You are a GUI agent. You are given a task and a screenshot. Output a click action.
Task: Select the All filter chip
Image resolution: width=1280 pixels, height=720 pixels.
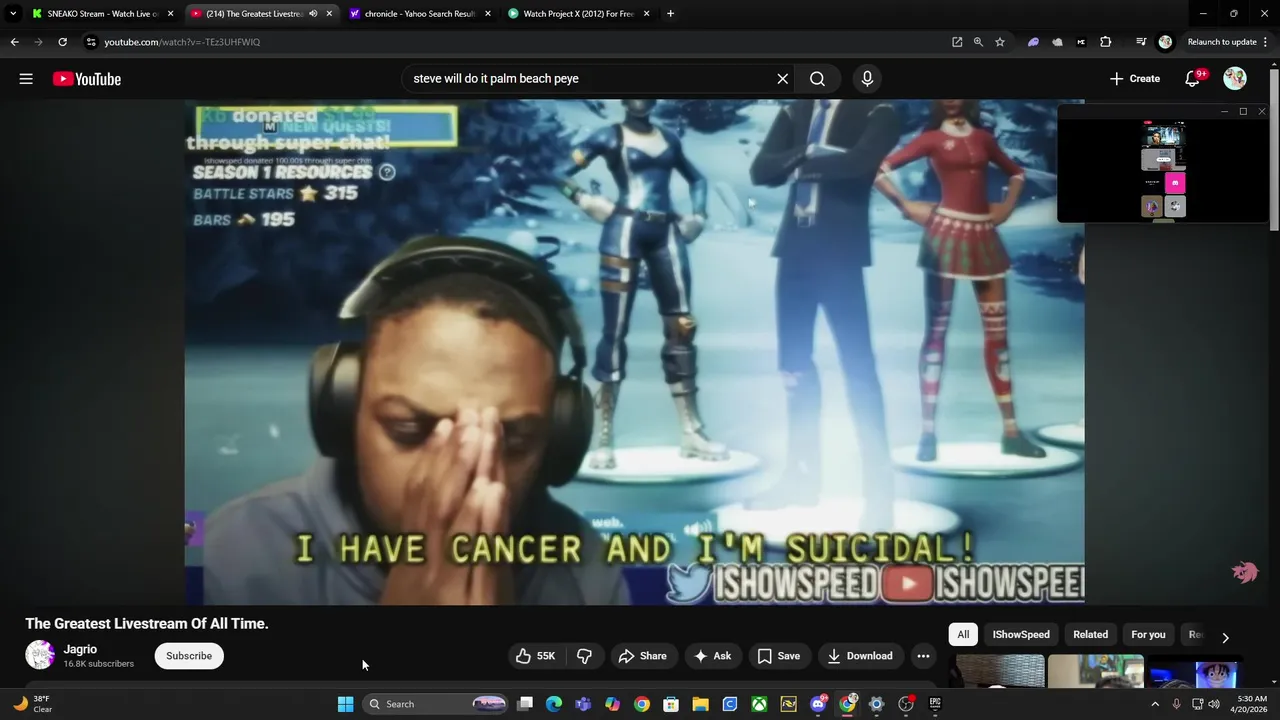tap(963, 634)
